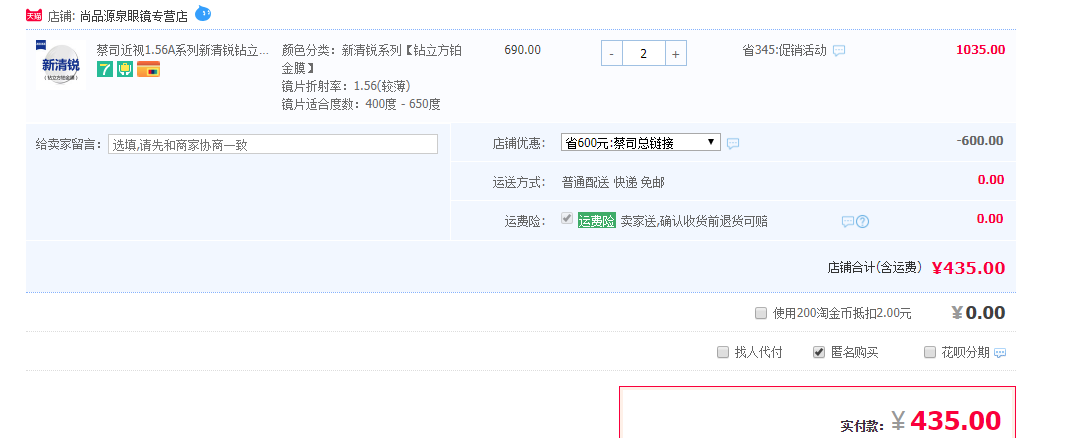Click the green 7-day return icon
1065x438 pixels.
105,69
